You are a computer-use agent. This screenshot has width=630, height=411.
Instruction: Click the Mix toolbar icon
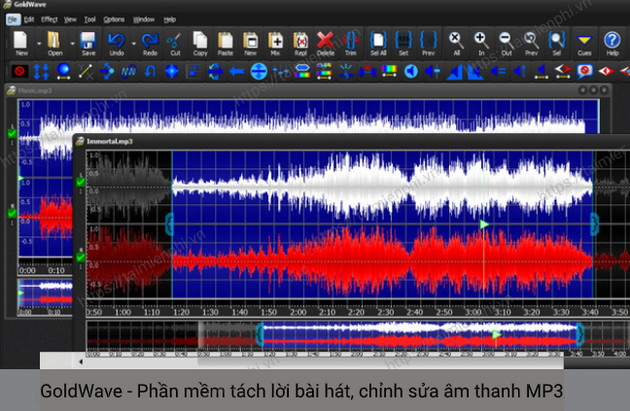(275, 43)
